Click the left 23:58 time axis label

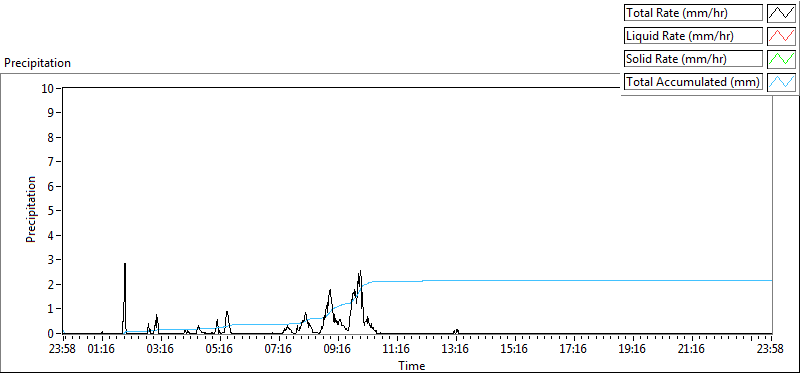[62, 350]
